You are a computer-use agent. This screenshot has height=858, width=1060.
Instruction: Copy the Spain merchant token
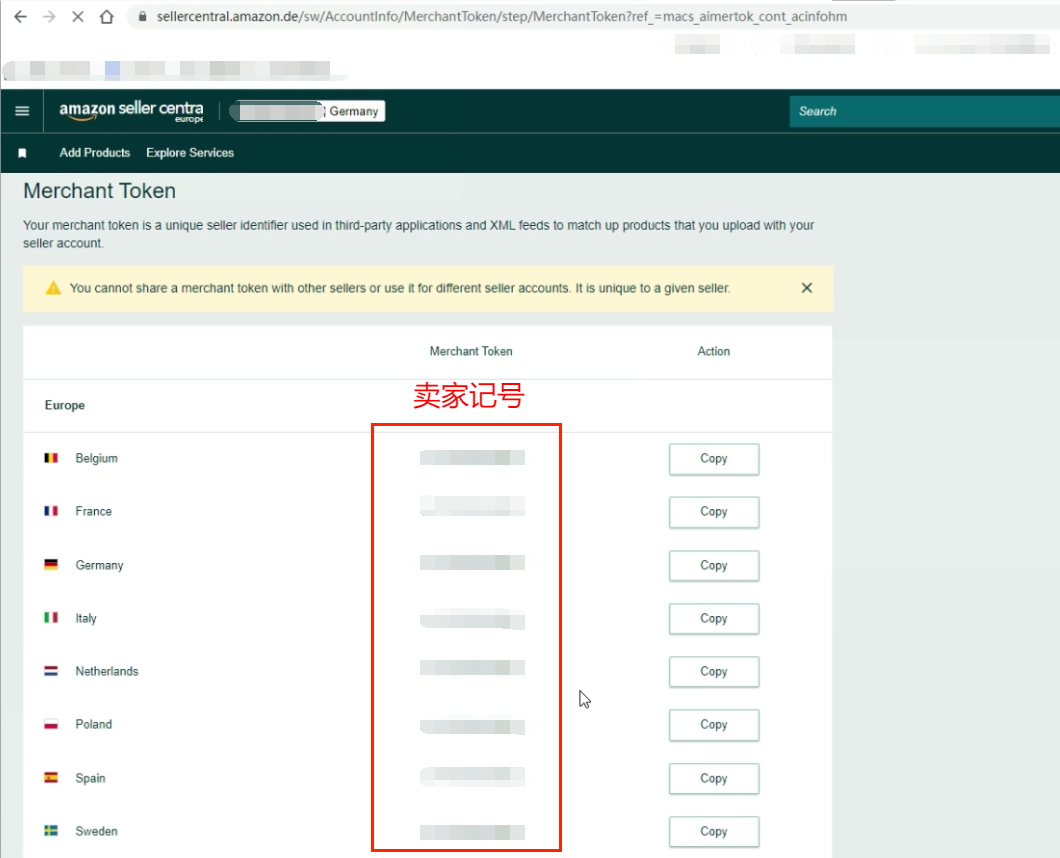click(714, 778)
